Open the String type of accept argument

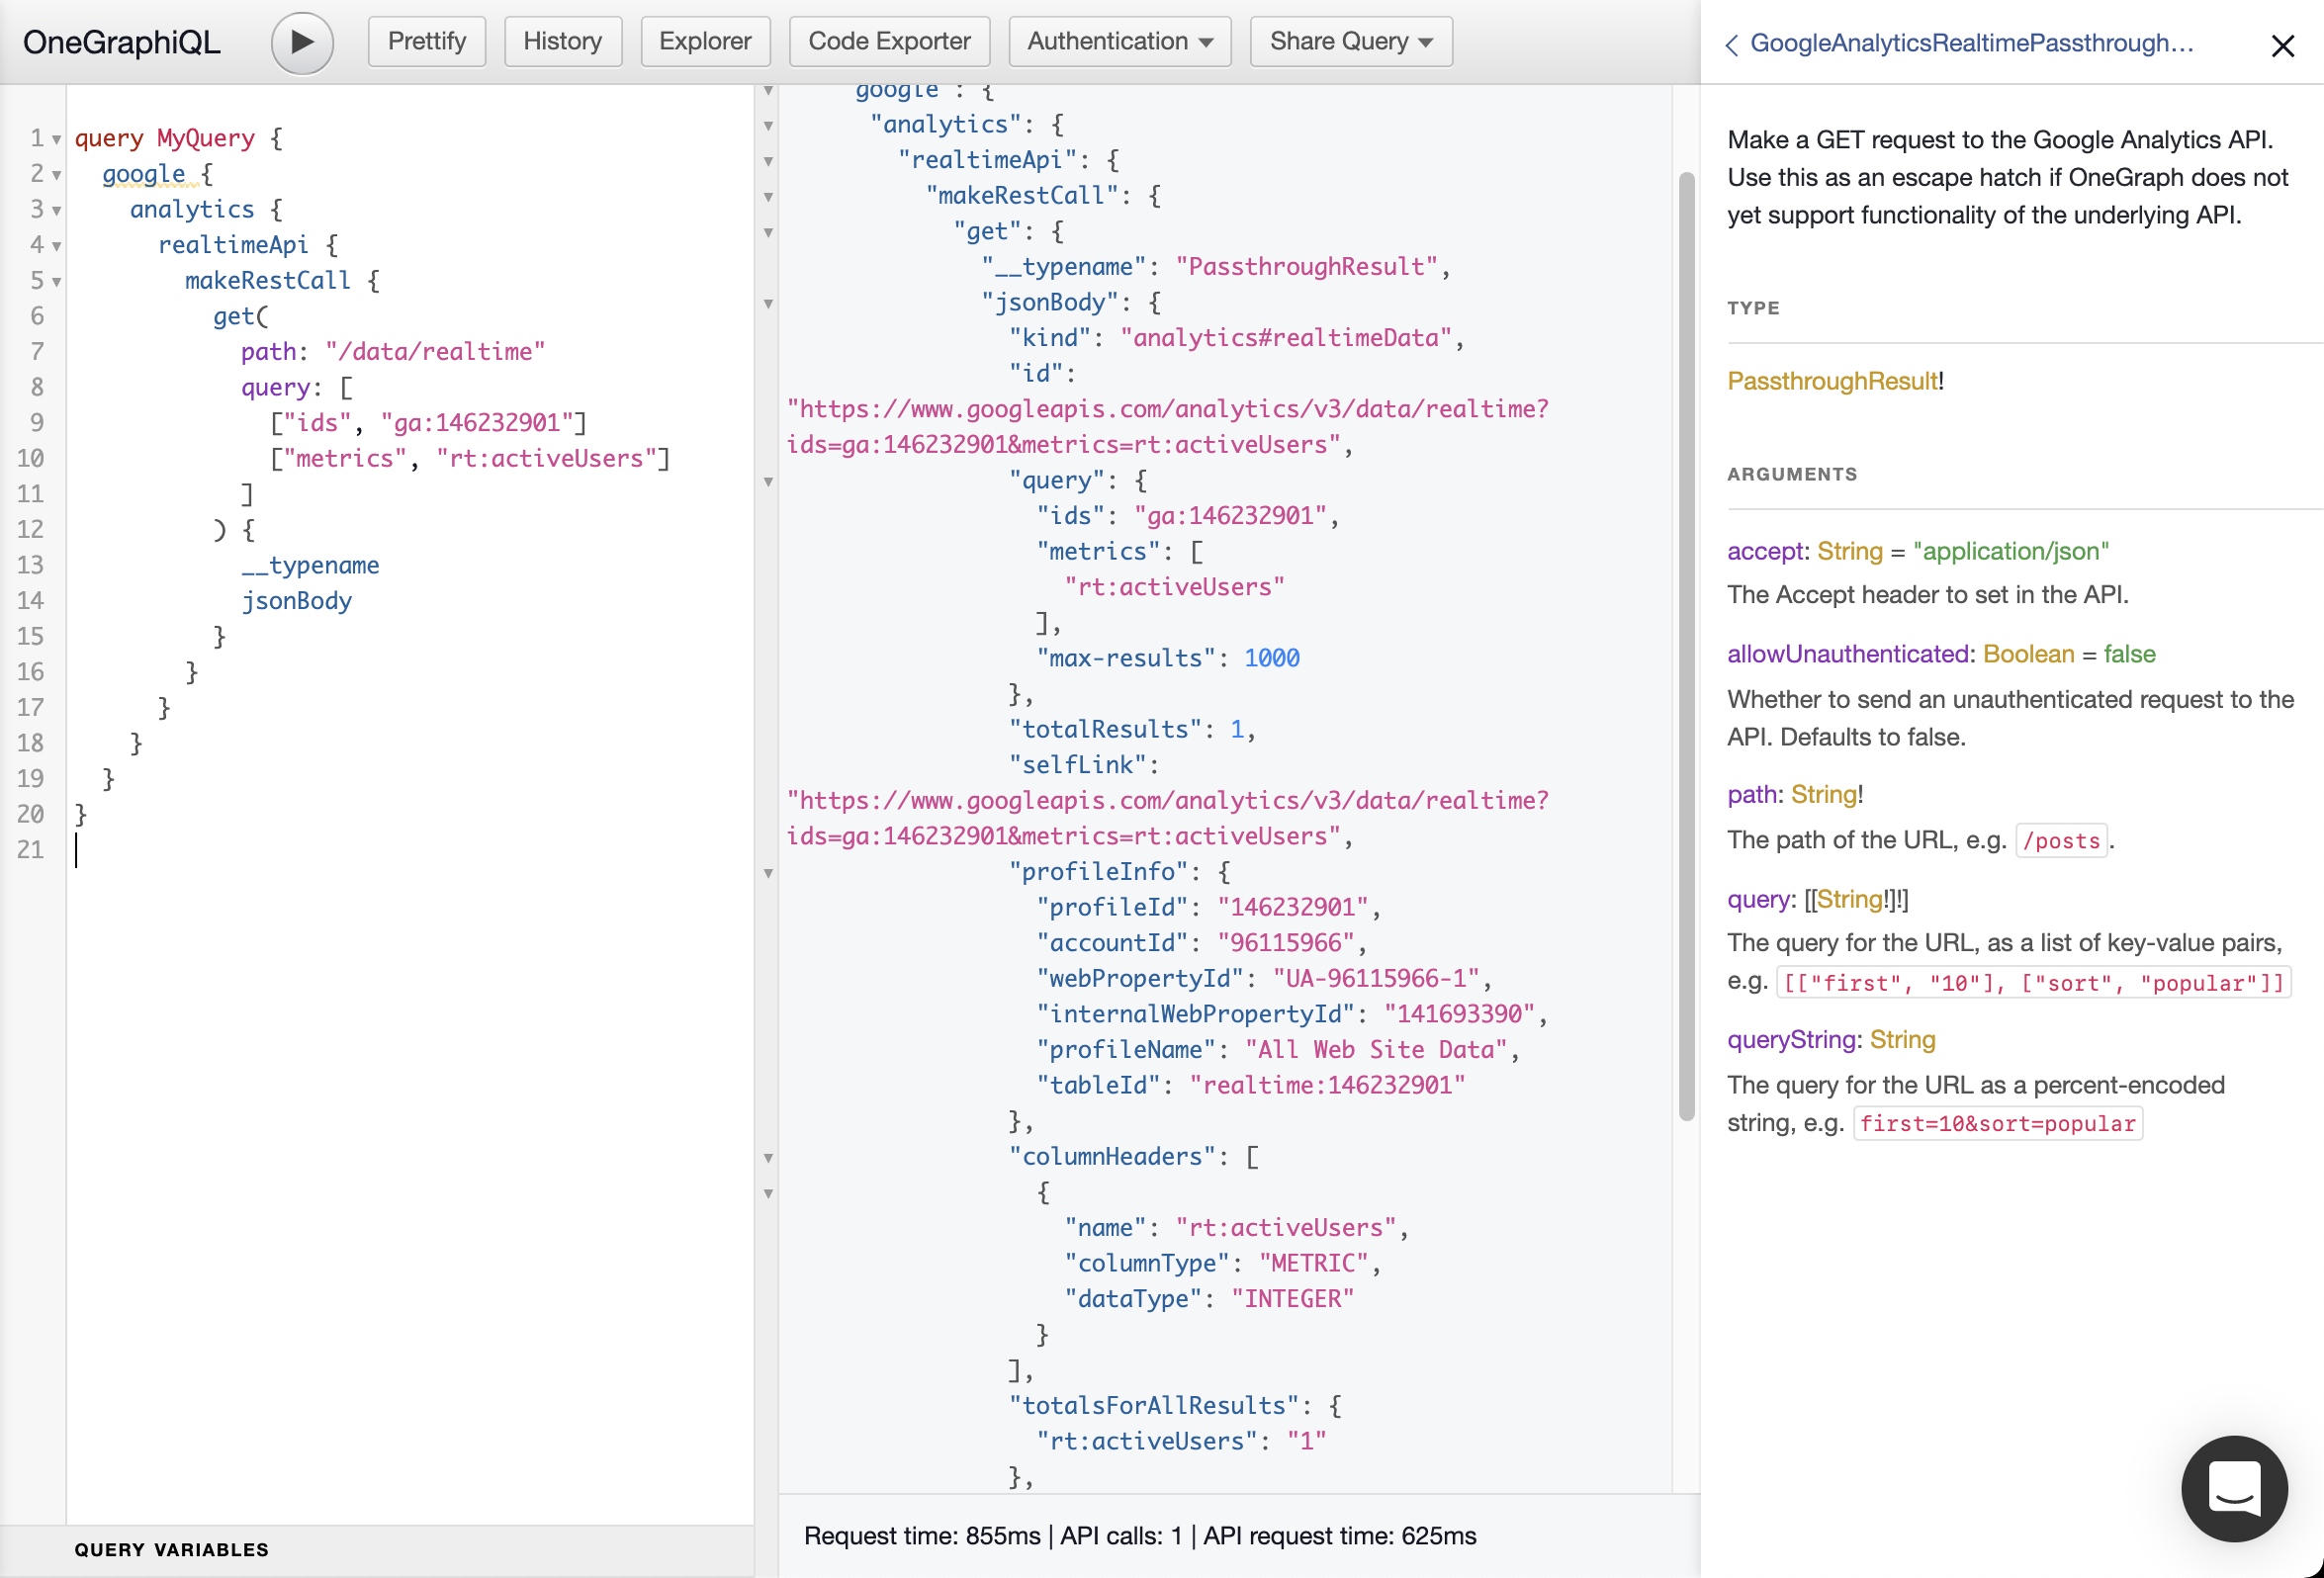coord(1849,551)
